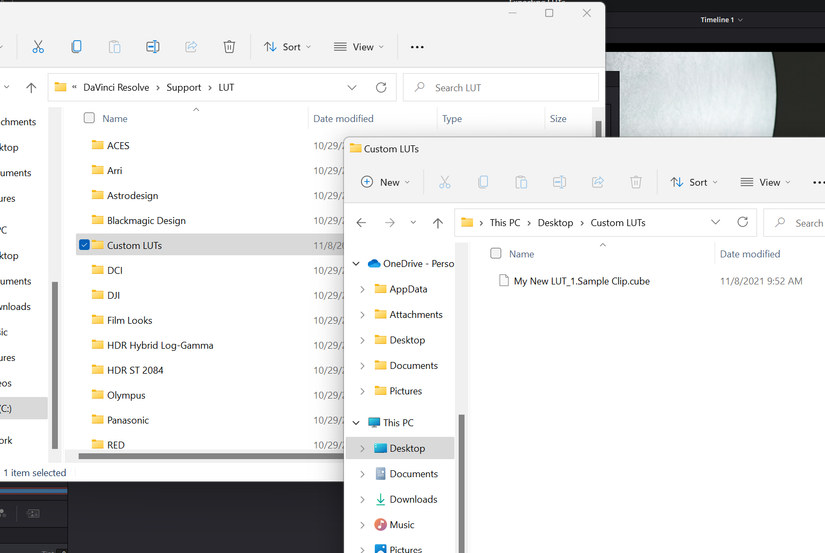Click the Date modified column header in LUT window
Screen dimensions: 825x553
coord(343,118)
